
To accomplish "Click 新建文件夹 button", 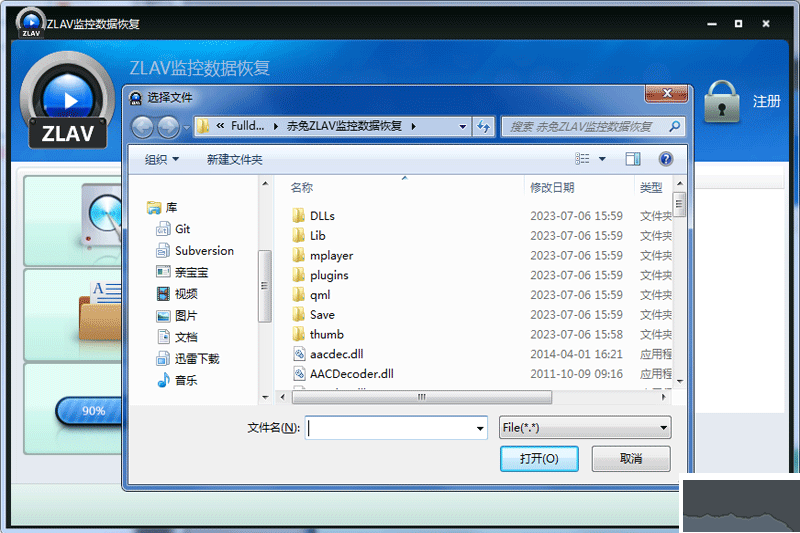I will tap(235, 160).
